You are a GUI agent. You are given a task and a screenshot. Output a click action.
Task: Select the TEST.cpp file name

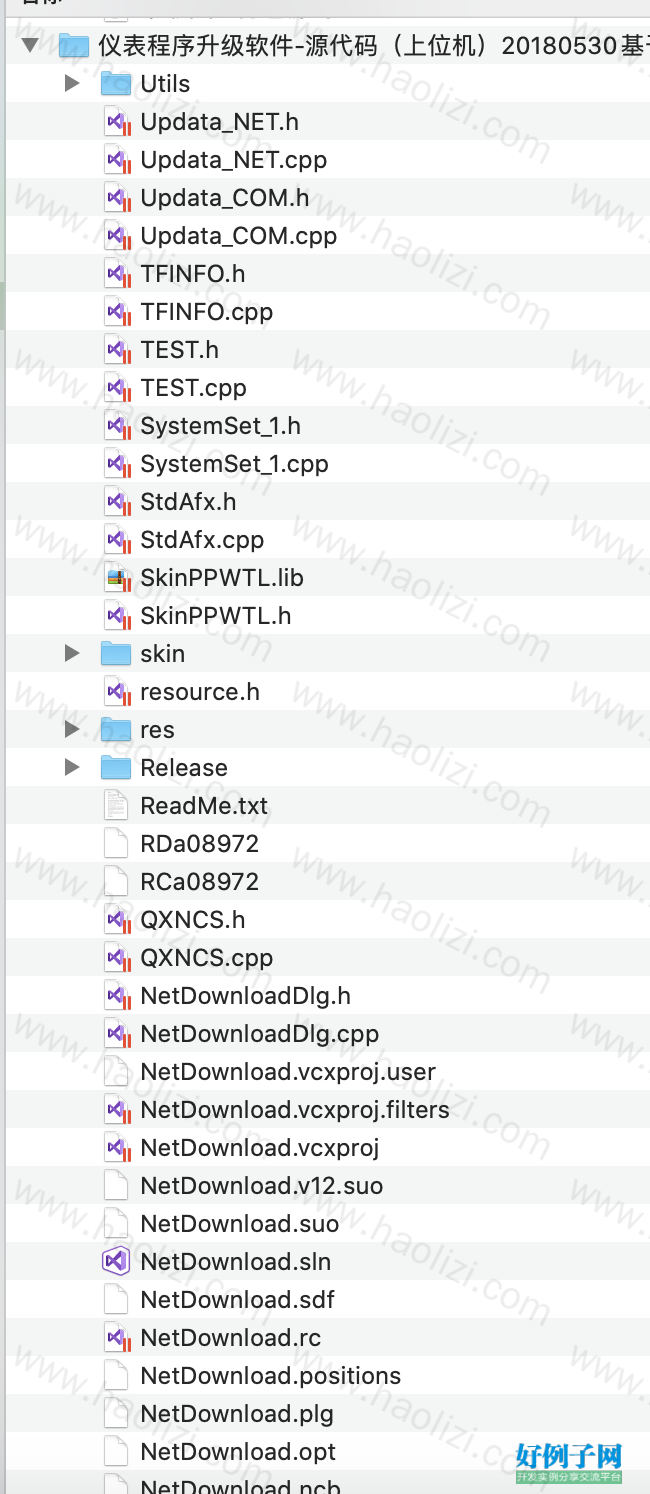[x=193, y=388]
